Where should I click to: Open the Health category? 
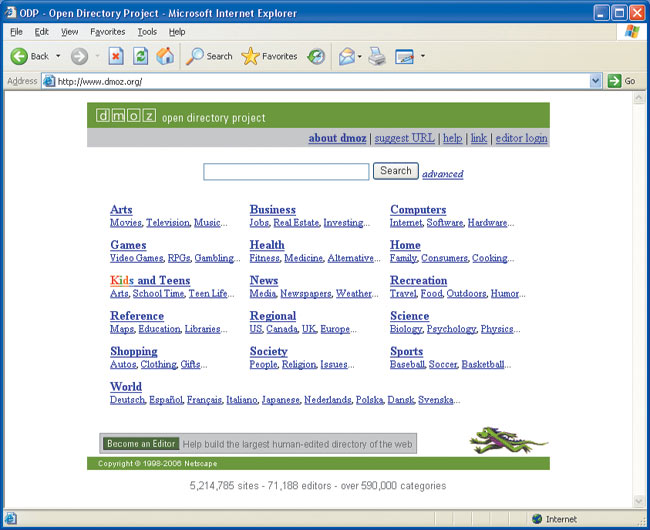(267, 245)
